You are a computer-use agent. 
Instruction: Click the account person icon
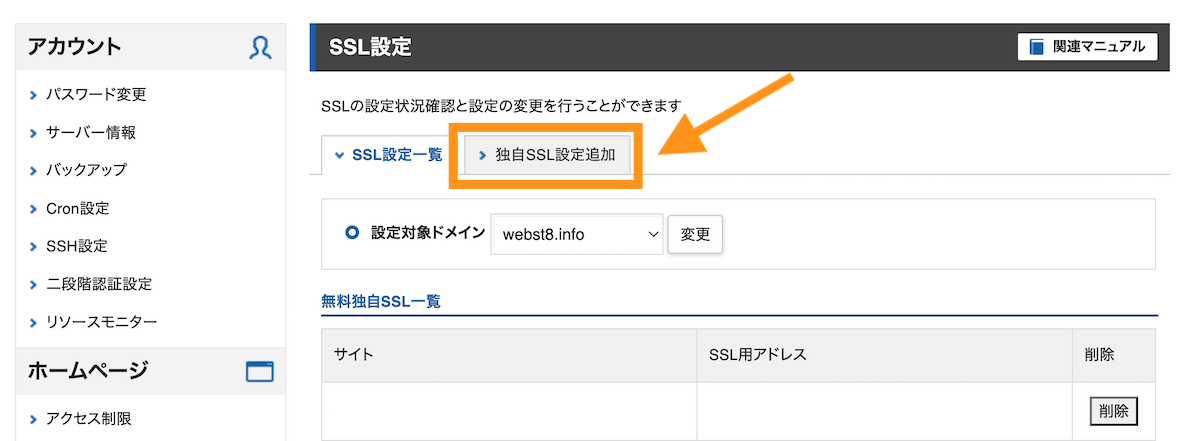click(x=260, y=47)
